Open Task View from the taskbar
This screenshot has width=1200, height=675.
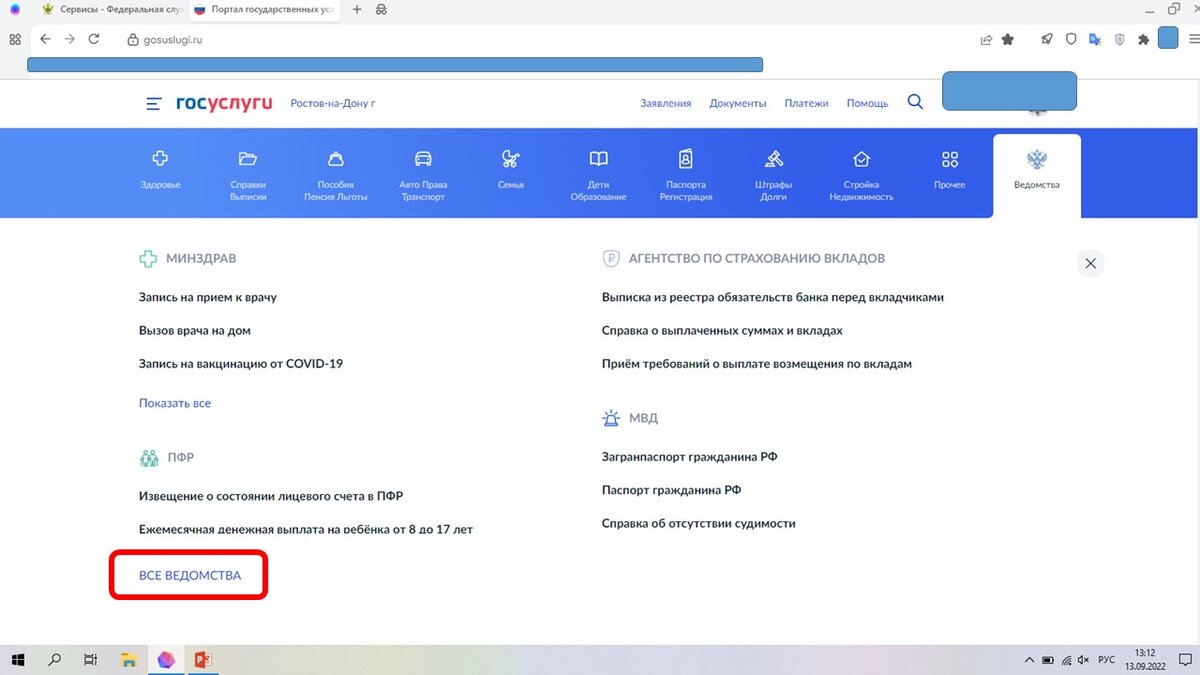point(91,659)
